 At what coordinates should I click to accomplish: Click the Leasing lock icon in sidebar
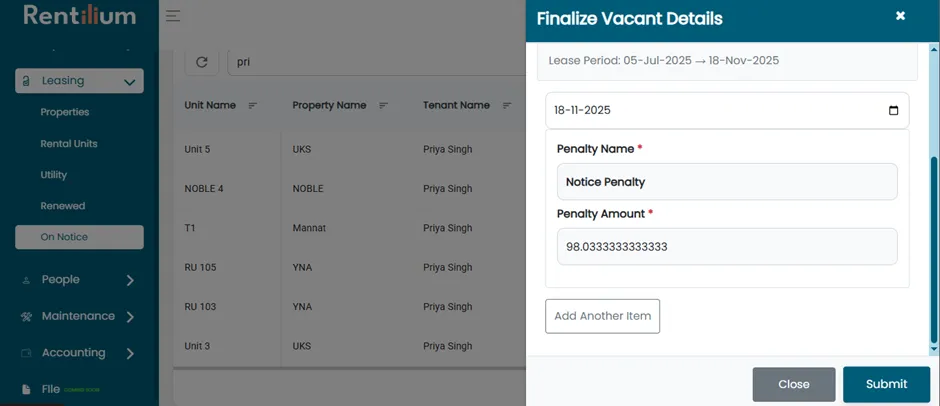(26, 81)
